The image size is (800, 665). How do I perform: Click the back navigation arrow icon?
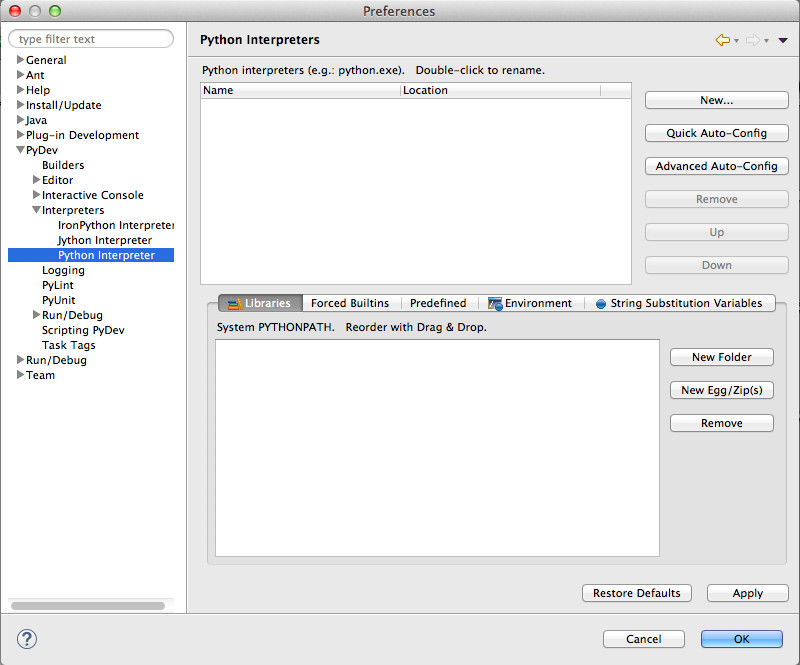coord(721,40)
